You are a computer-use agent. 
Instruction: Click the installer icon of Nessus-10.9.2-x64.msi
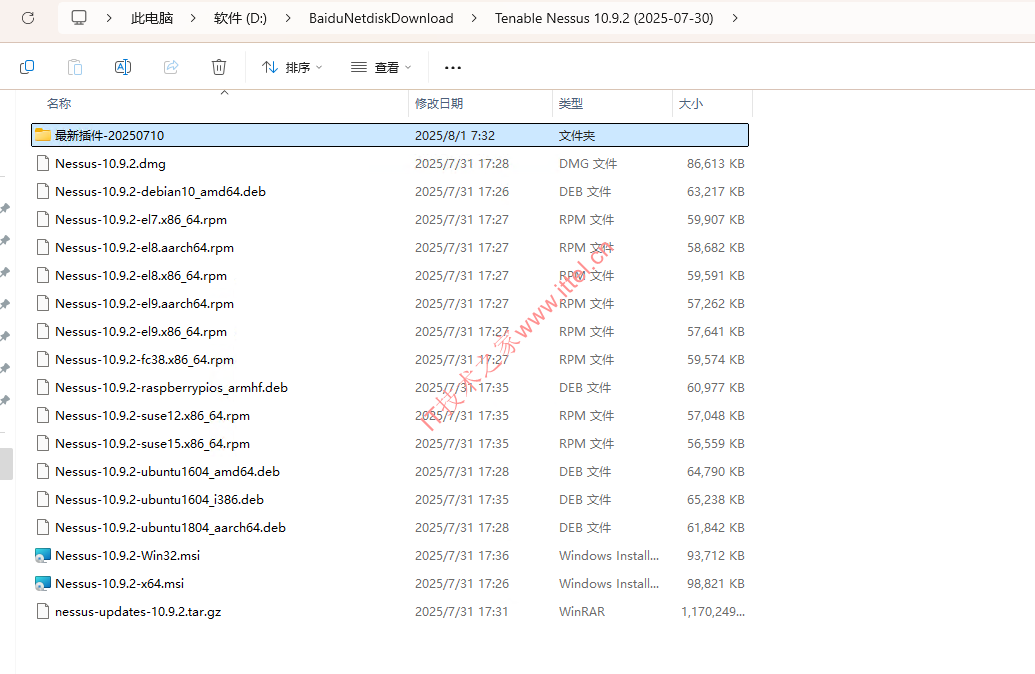[x=43, y=584]
